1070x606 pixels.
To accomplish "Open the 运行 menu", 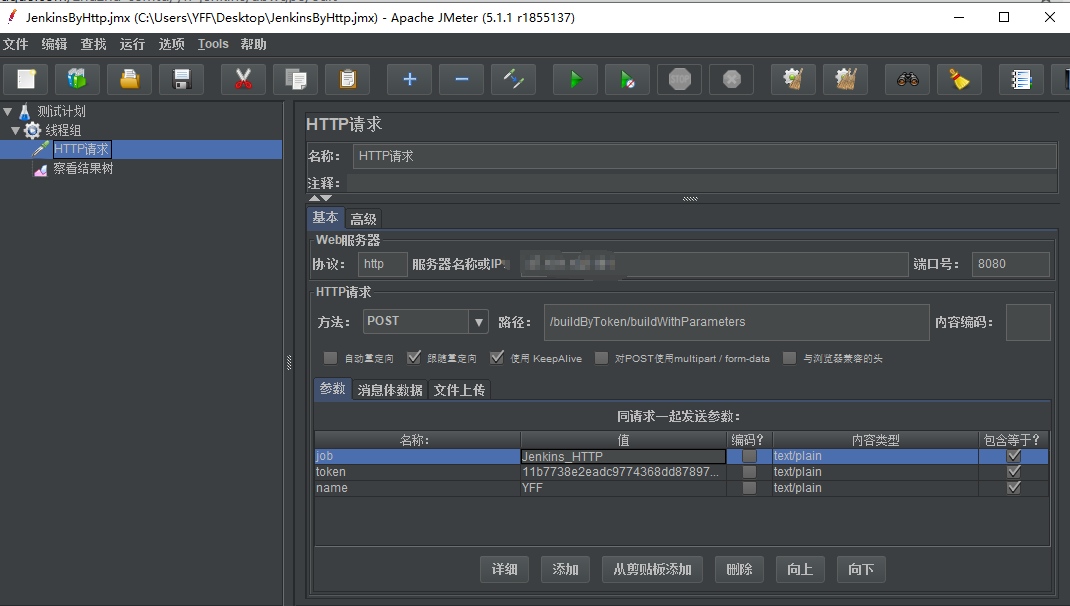I will point(132,44).
